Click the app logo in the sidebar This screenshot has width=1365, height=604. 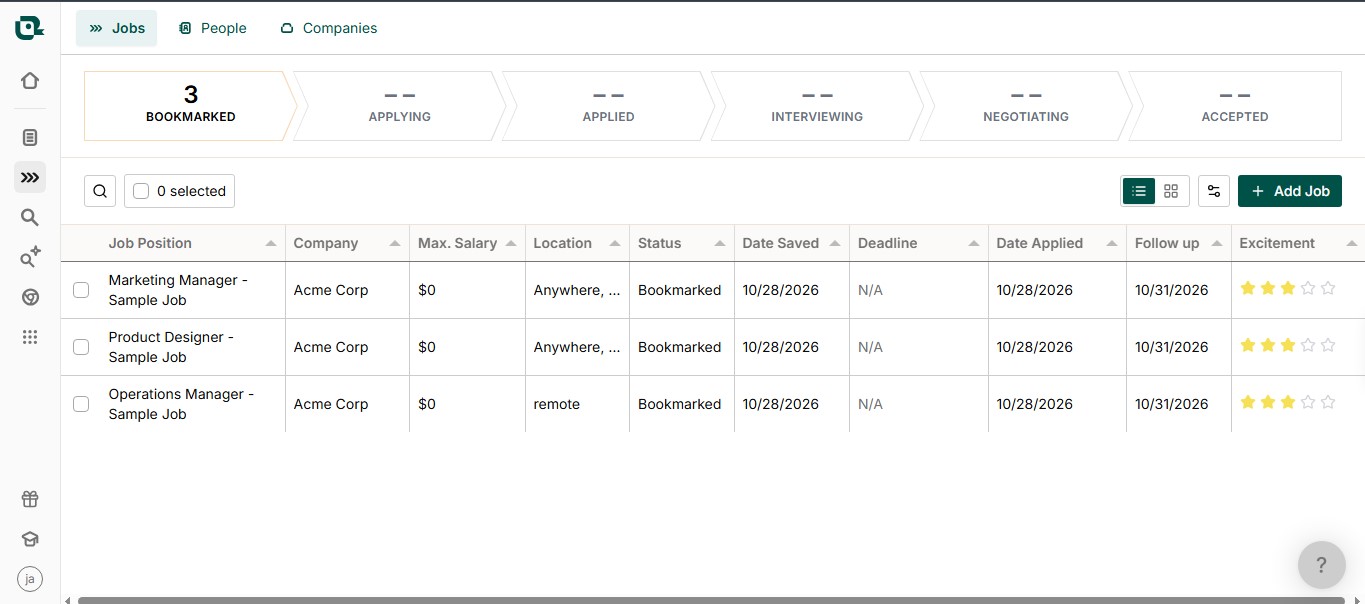pyautogui.click(x=29, y=28)
